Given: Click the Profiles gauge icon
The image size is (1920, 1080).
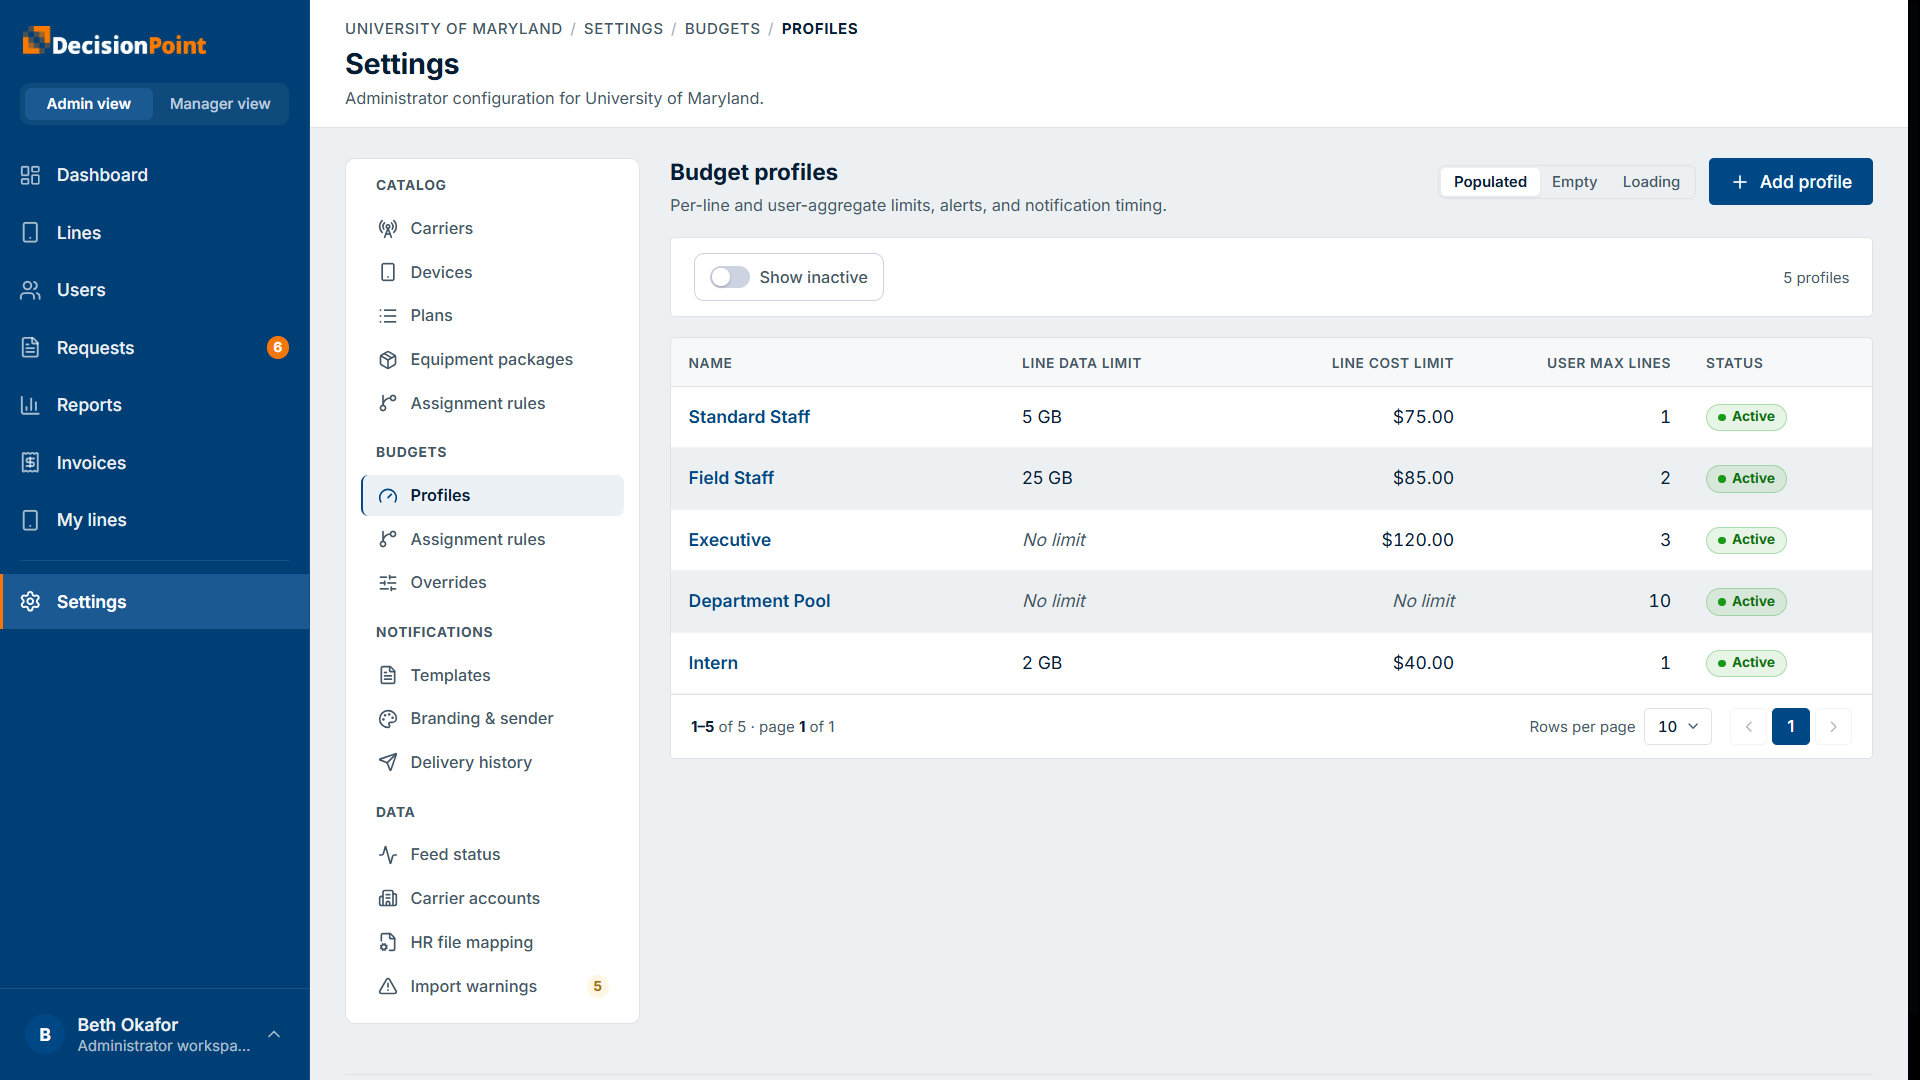Looking at the screenshot, I should coord(388,496).
